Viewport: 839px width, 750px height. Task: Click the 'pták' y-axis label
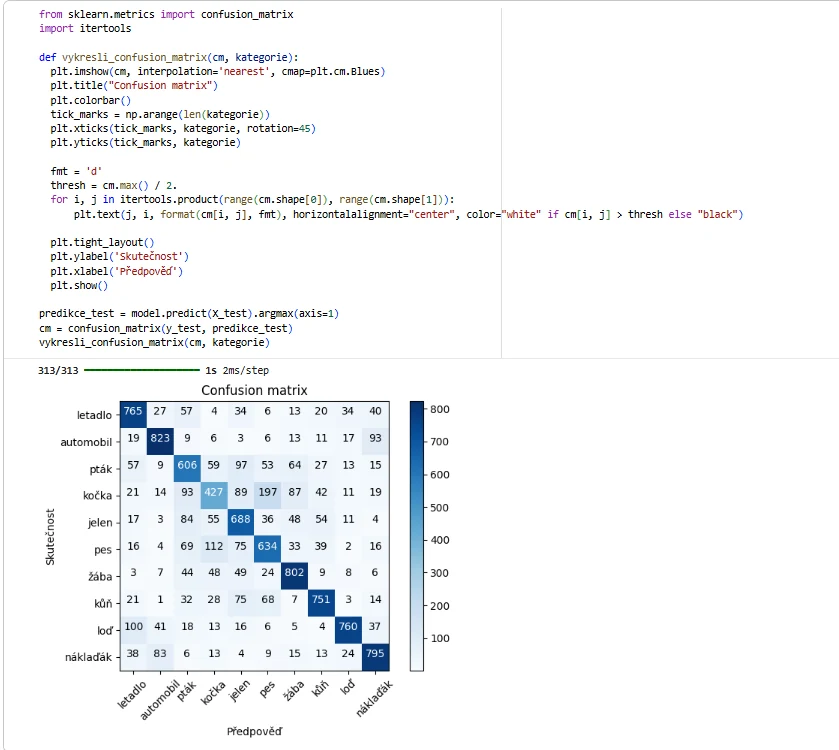pos(101,470)
